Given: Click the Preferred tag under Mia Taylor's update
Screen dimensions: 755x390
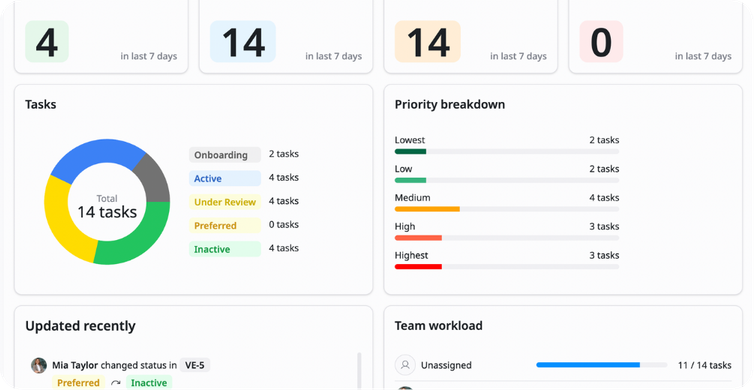Looking at the screenshot, I should (78, 383).
